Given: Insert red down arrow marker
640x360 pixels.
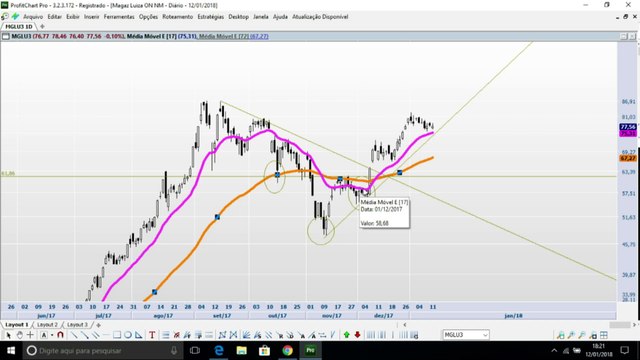Looking at the screenshot, I should [x=358, y=335].
